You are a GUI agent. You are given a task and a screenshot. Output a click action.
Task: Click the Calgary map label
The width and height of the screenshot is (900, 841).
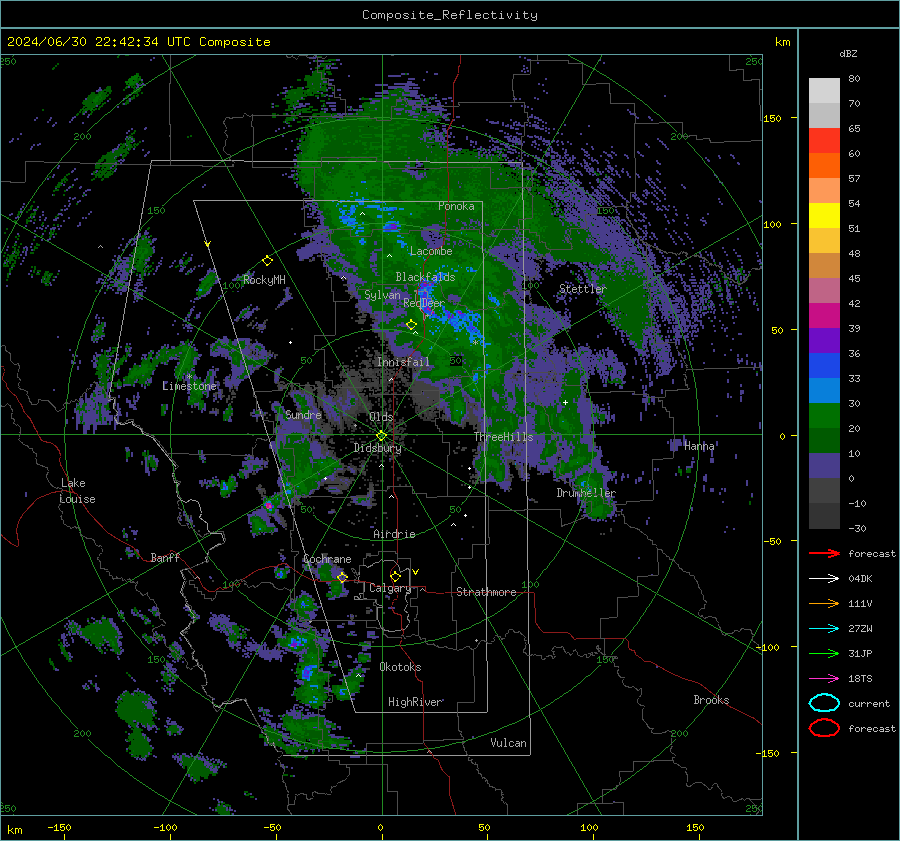point(390,588)
